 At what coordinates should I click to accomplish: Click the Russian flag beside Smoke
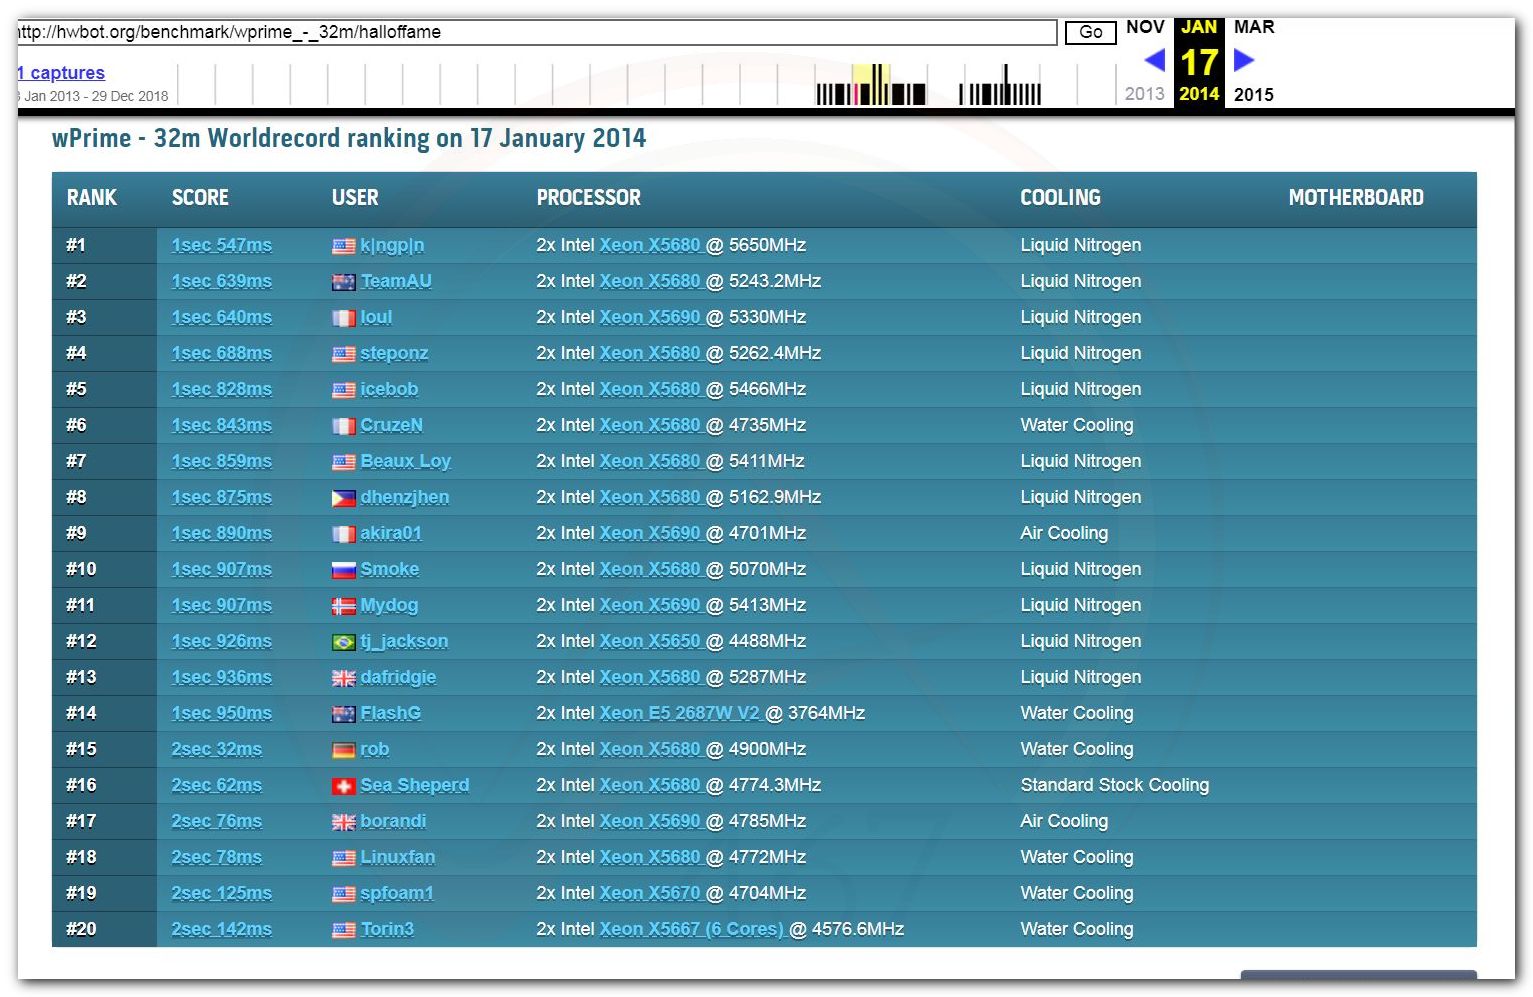click(x=343, y=570)
